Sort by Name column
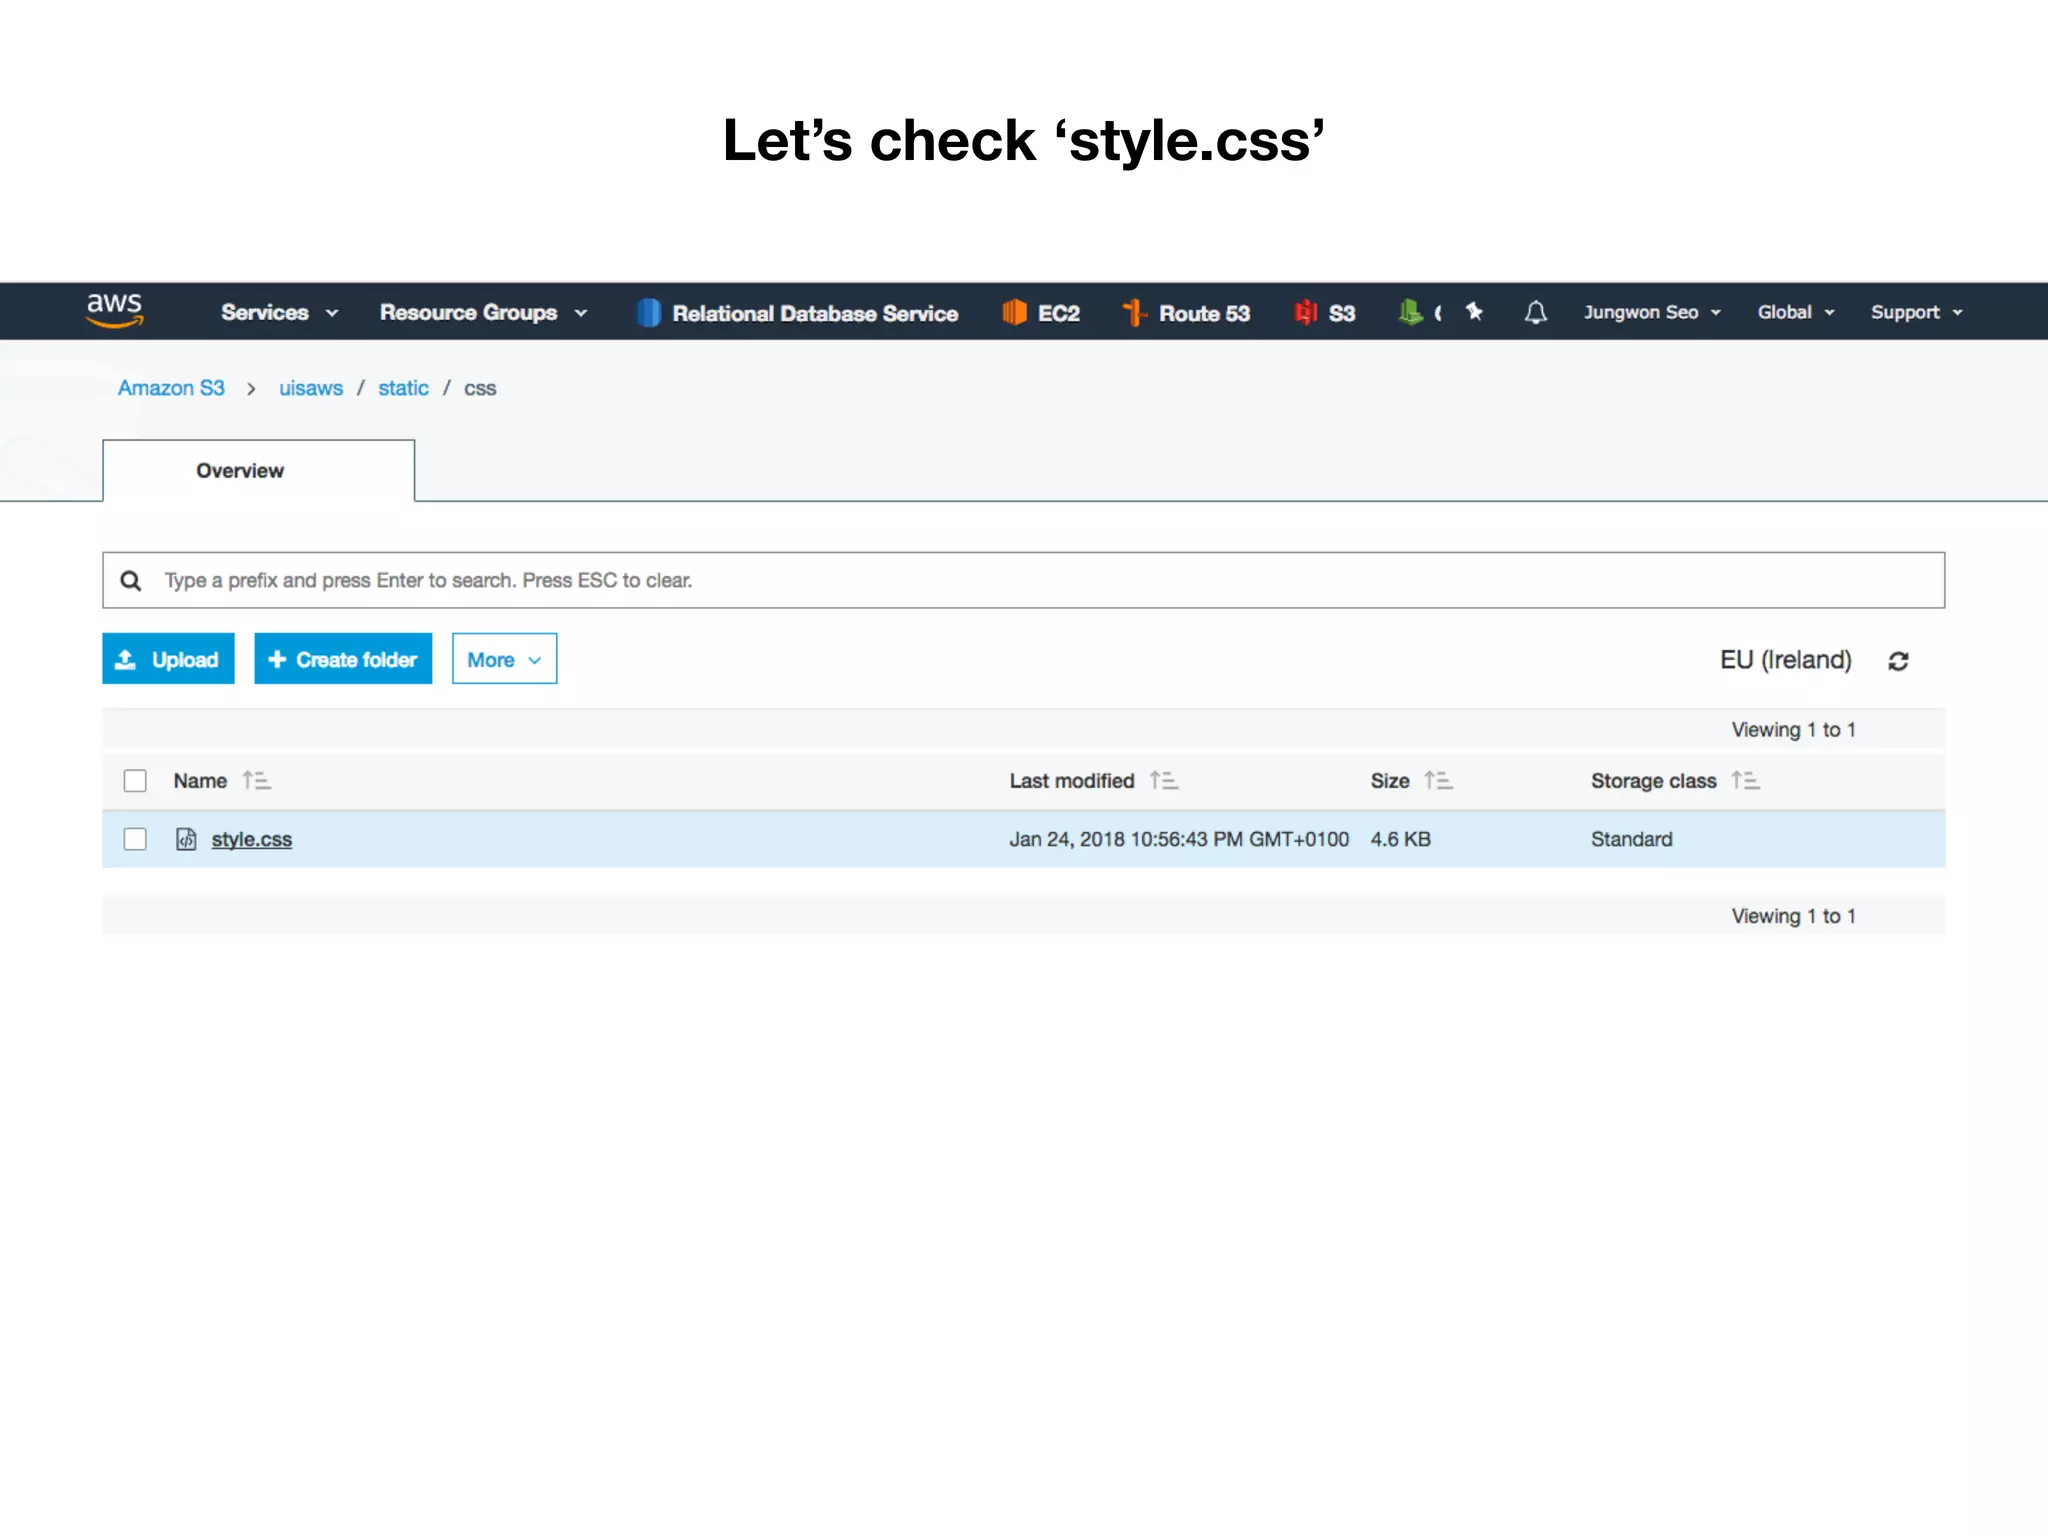 [257, 781]
